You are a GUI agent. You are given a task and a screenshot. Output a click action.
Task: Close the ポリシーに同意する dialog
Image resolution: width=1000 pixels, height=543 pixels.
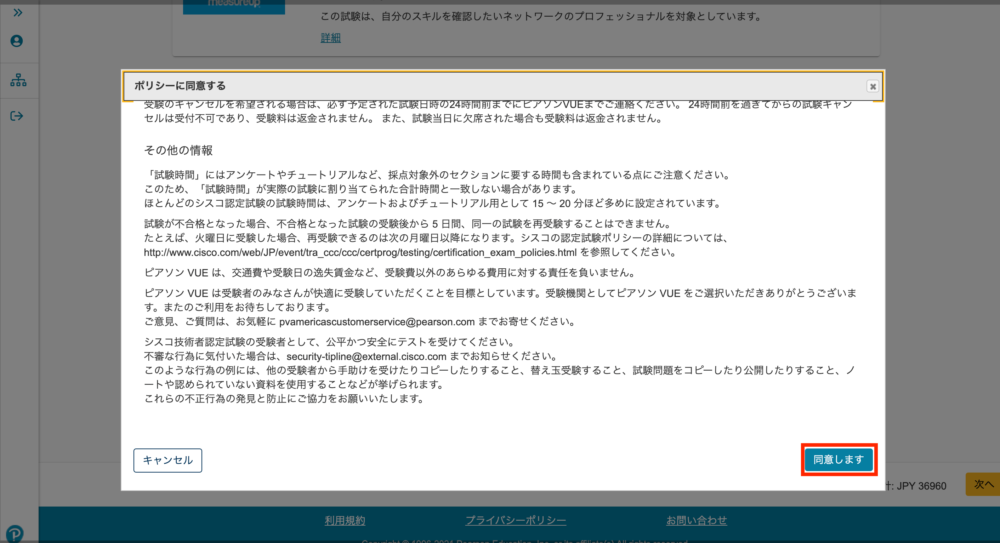872,86
